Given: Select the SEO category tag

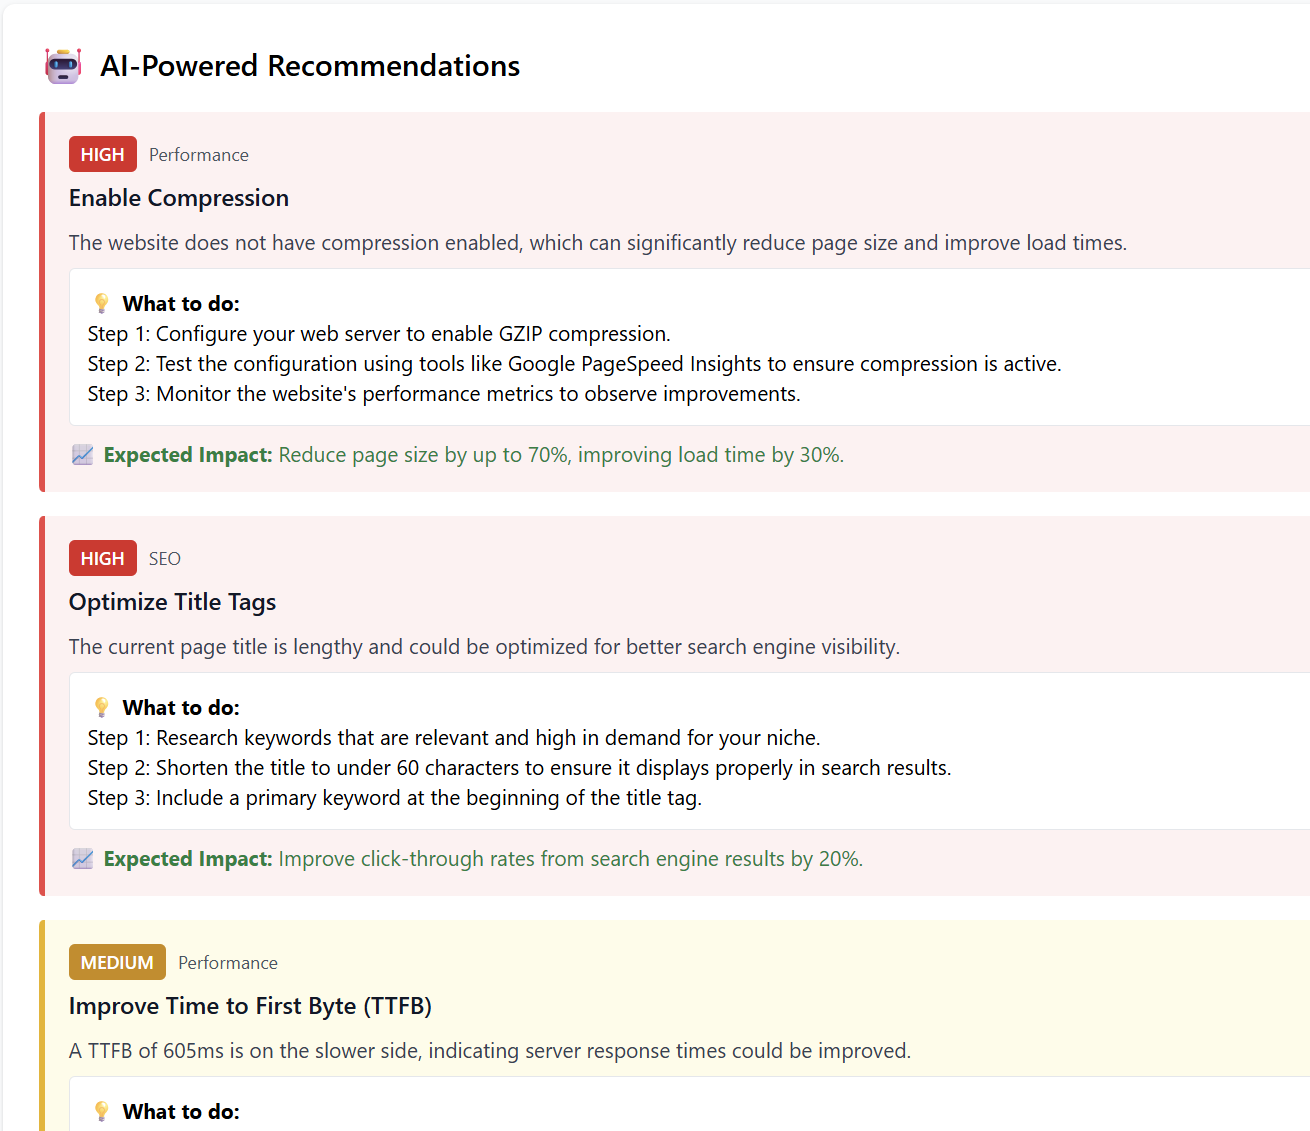Looking at the screenshot, I should 165,559.
